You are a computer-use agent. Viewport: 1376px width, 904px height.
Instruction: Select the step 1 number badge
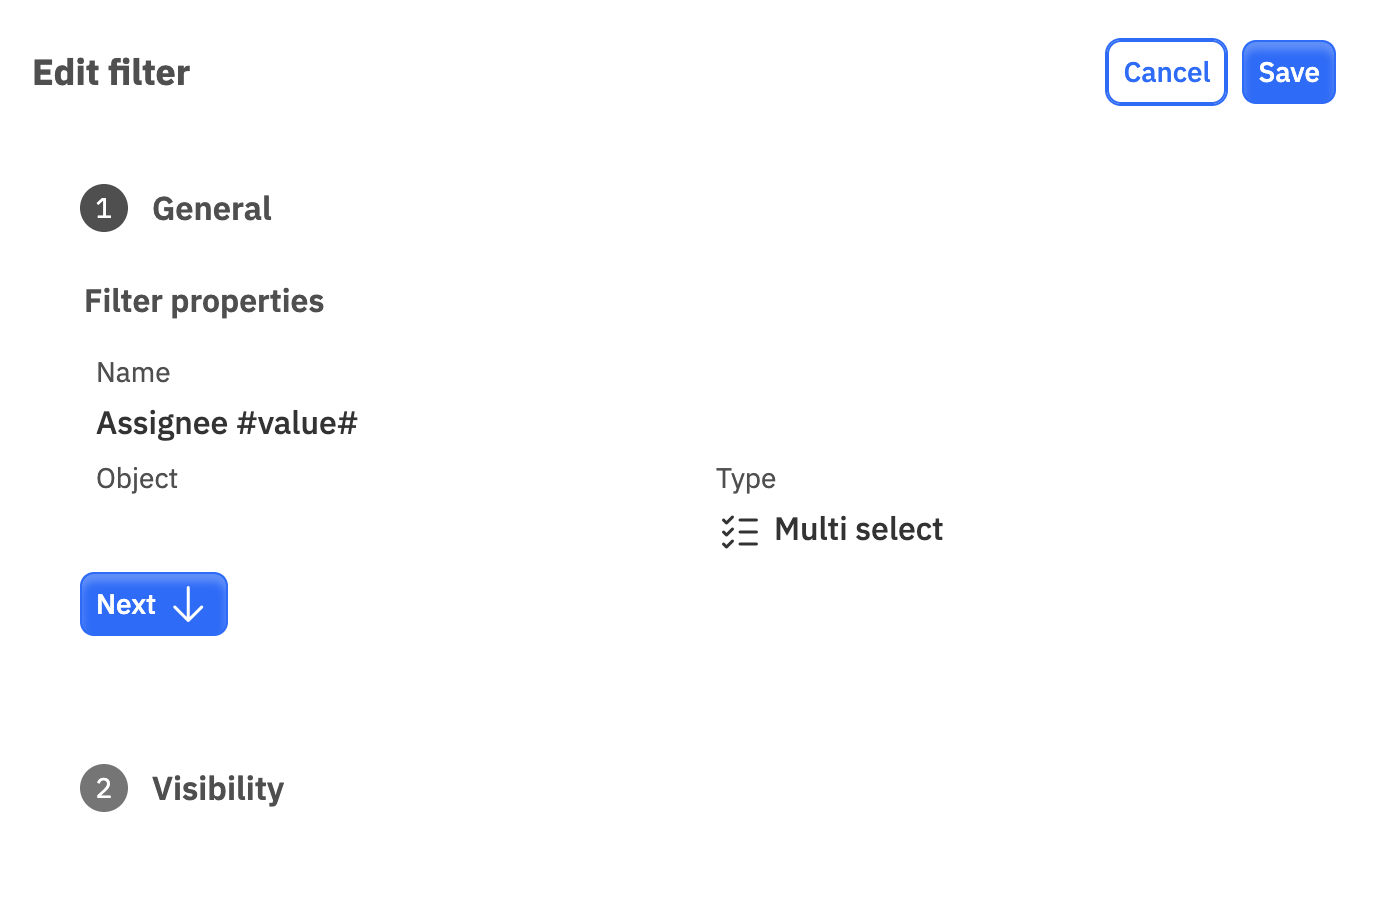coord(104,208)
